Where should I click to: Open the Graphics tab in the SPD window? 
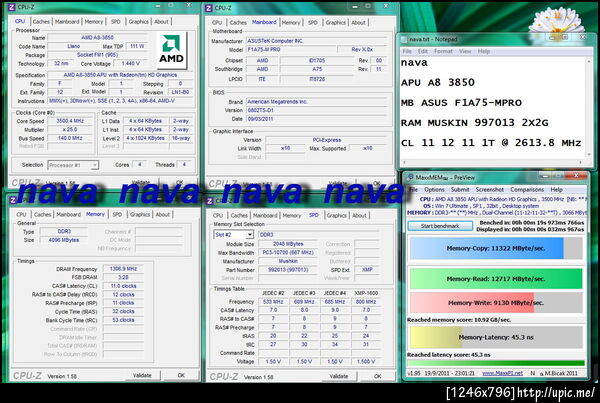(x=336, y=215)
